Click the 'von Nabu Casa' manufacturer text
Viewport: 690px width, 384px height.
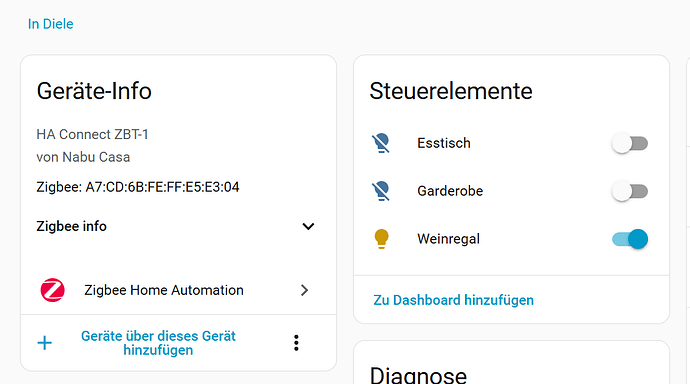83,157
